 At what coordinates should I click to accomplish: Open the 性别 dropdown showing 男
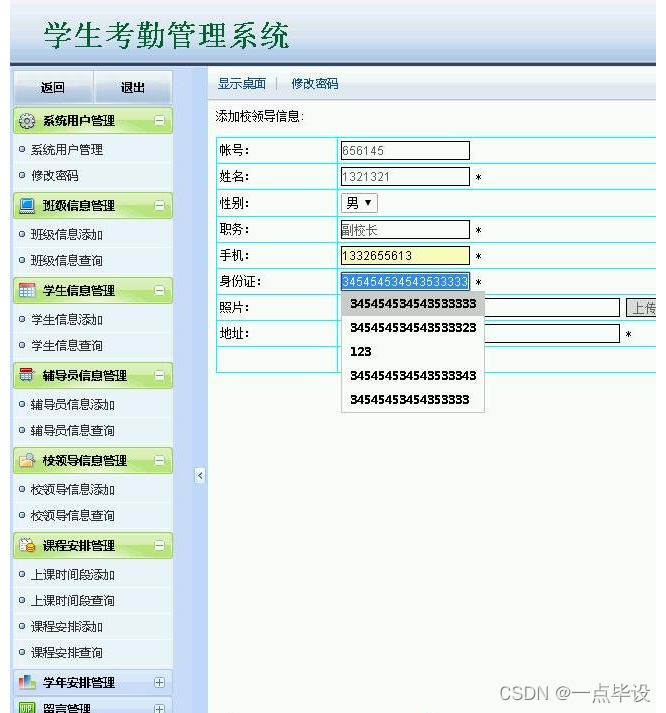(359, 203)
